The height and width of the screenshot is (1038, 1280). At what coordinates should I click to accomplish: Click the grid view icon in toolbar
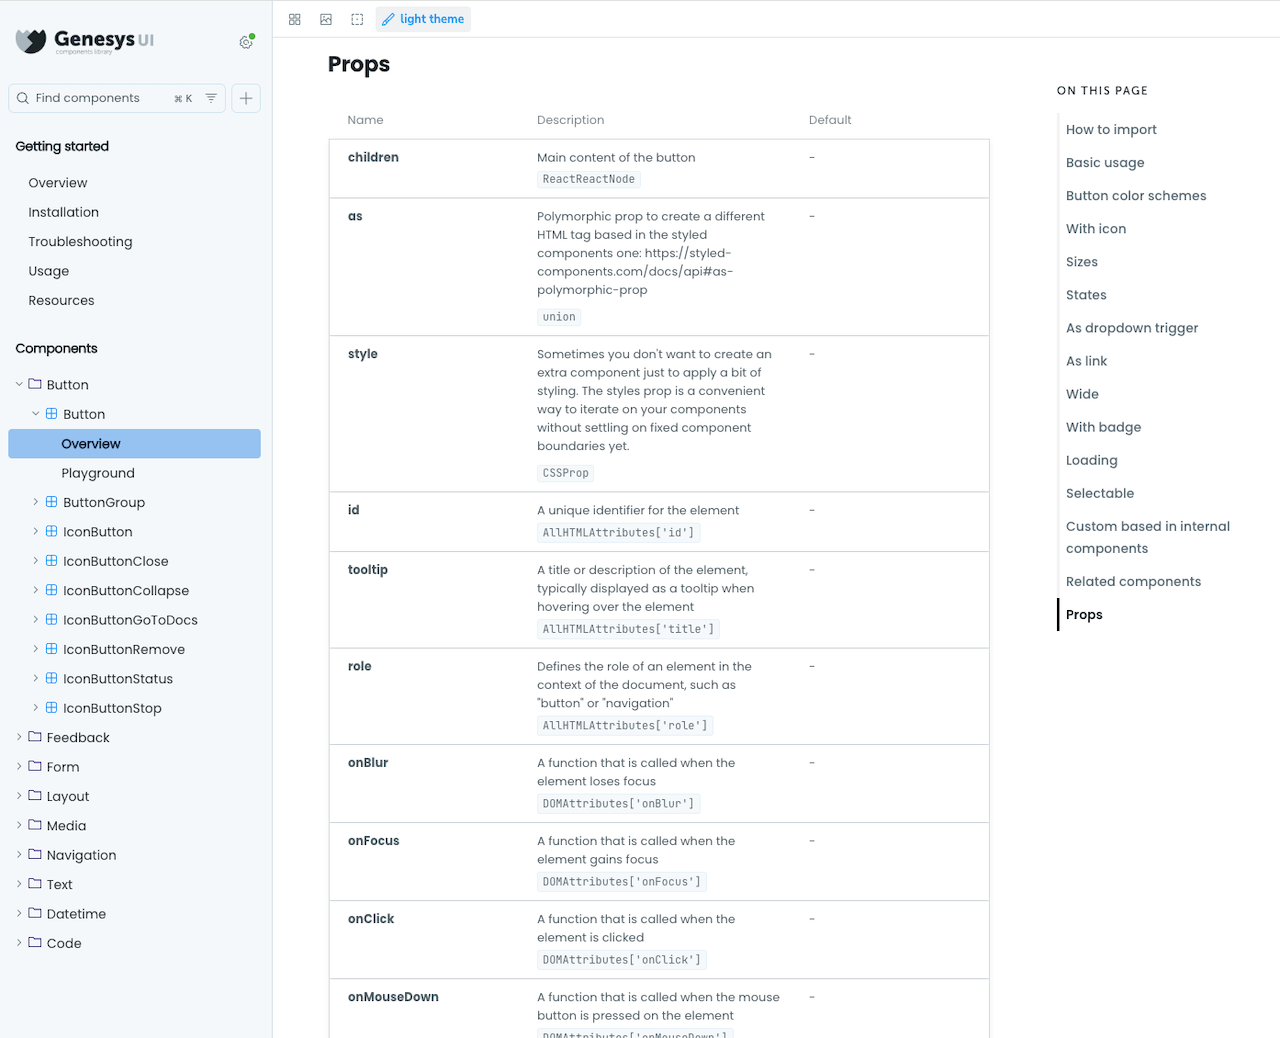click(x=295, y=19)
